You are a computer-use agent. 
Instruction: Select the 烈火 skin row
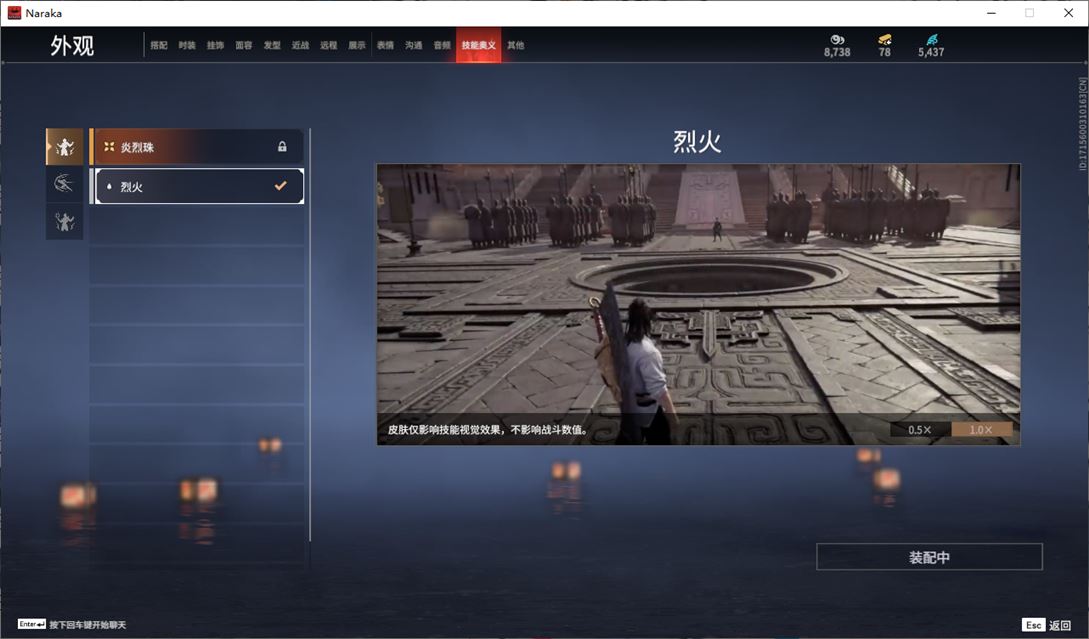[x=199, y=186]
